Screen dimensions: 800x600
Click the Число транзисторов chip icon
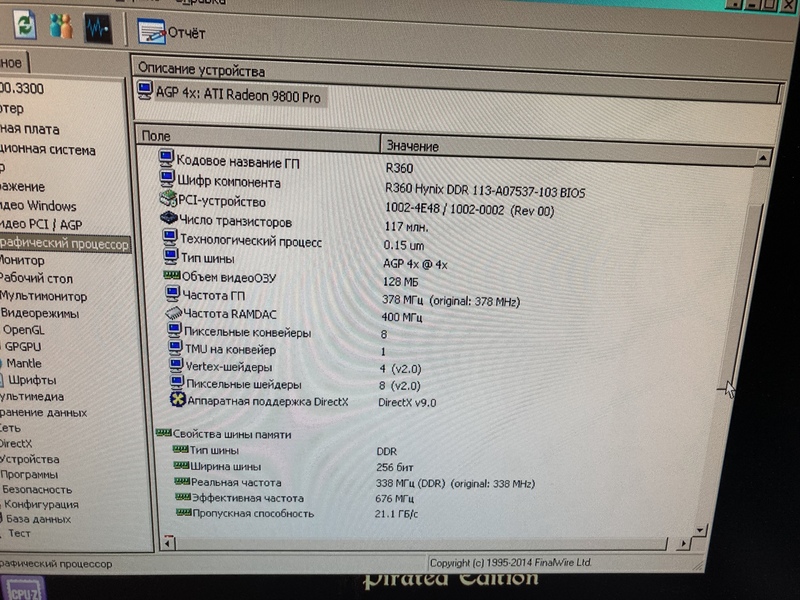tap(169, 218)
